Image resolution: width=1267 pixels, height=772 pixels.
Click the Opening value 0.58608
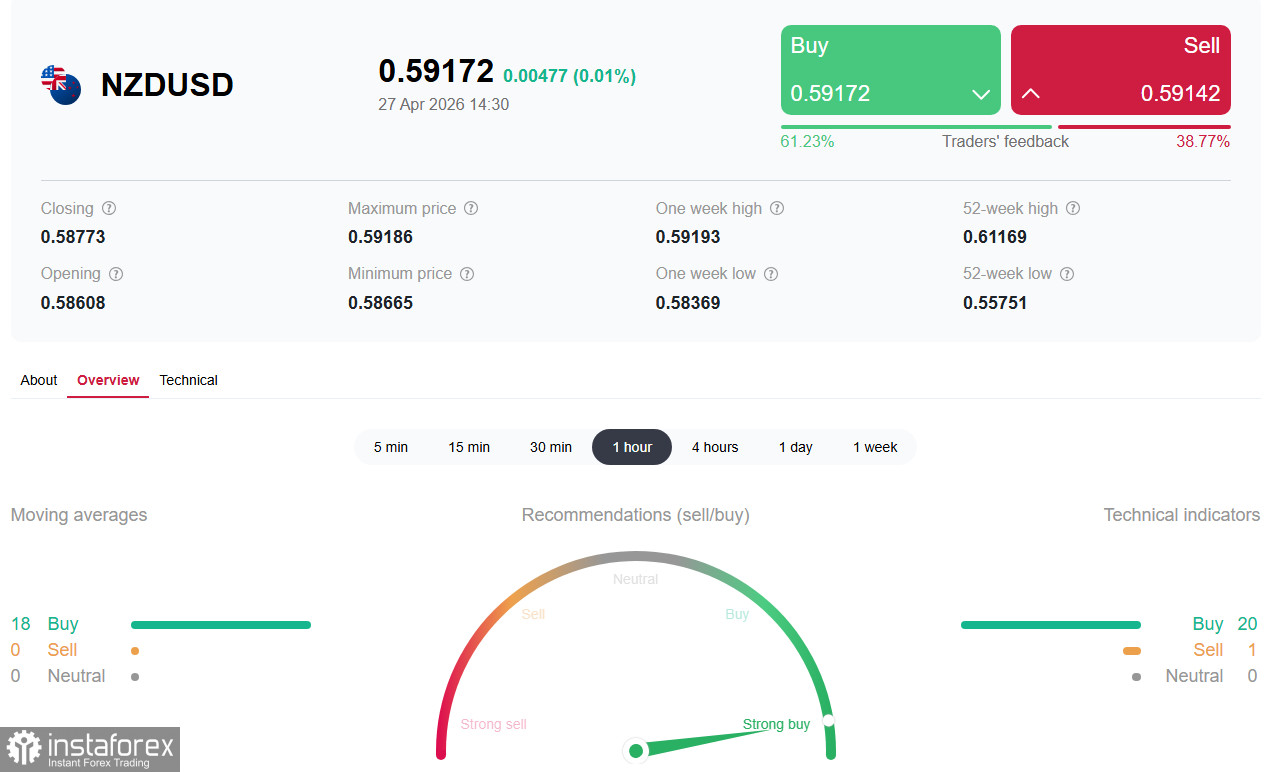coord(73,302)
